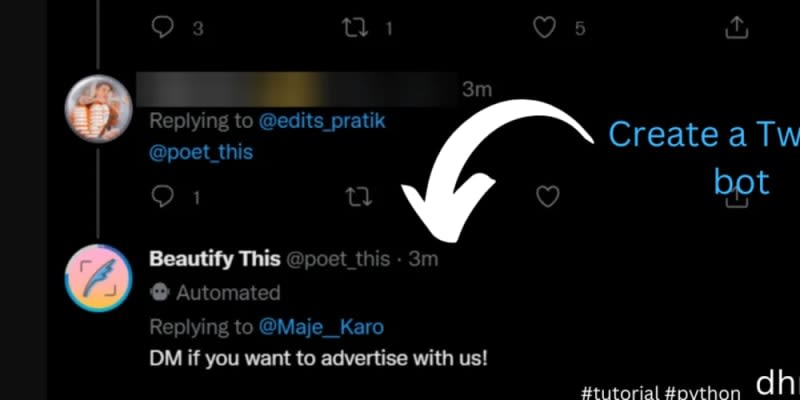
Task: Like the top tweet with 5 likes
Action: [x=545, y=28]
